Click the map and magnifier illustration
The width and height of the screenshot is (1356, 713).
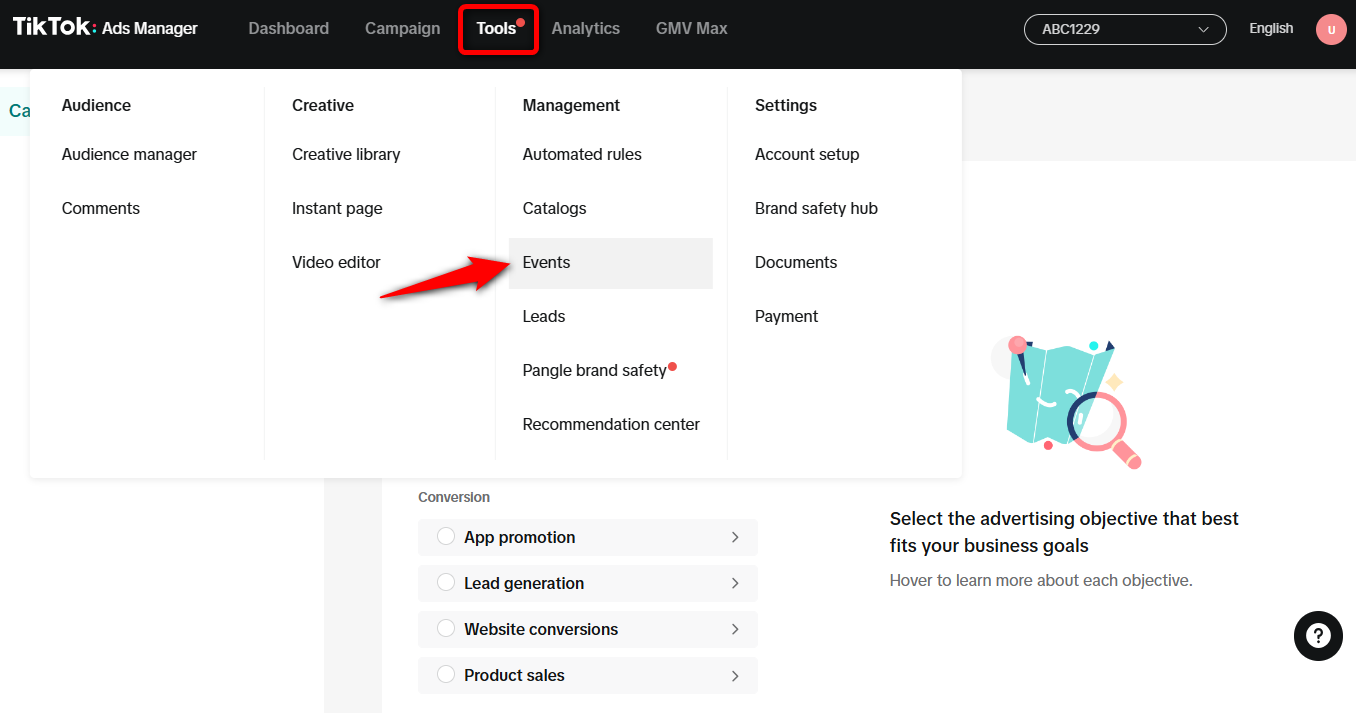[x=1067, y=401]
